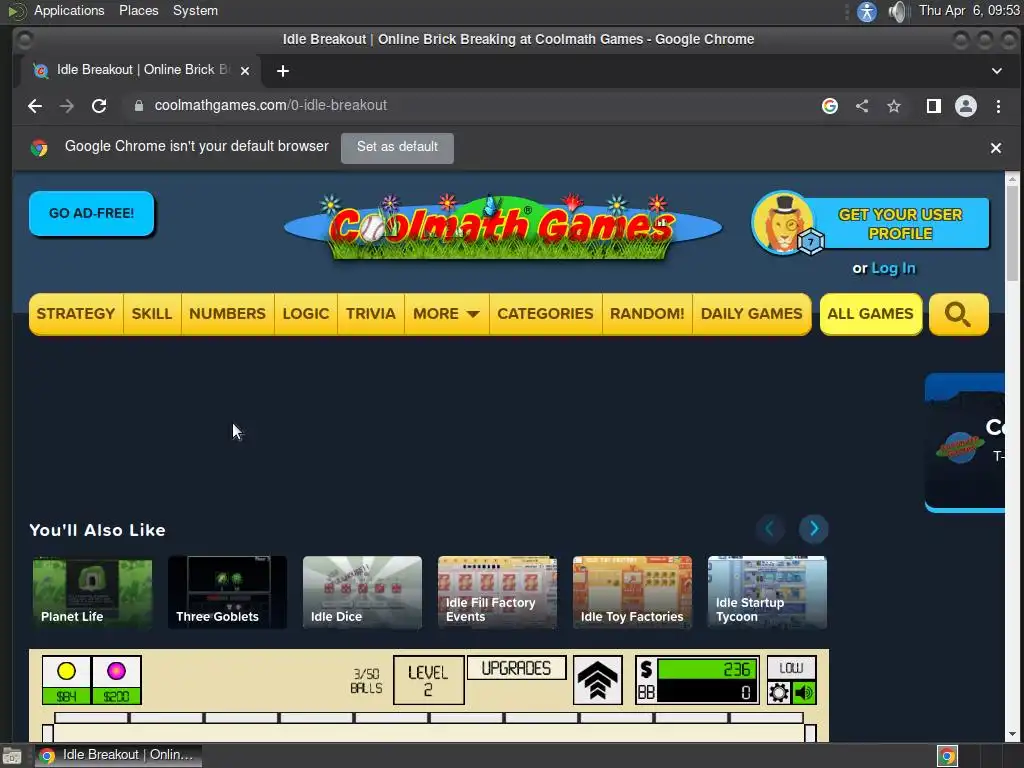Image resolution: width=1024 pixels, height=768 pixels.
Task: Dismiss the default browser notification bar
Action: point(995,148)
